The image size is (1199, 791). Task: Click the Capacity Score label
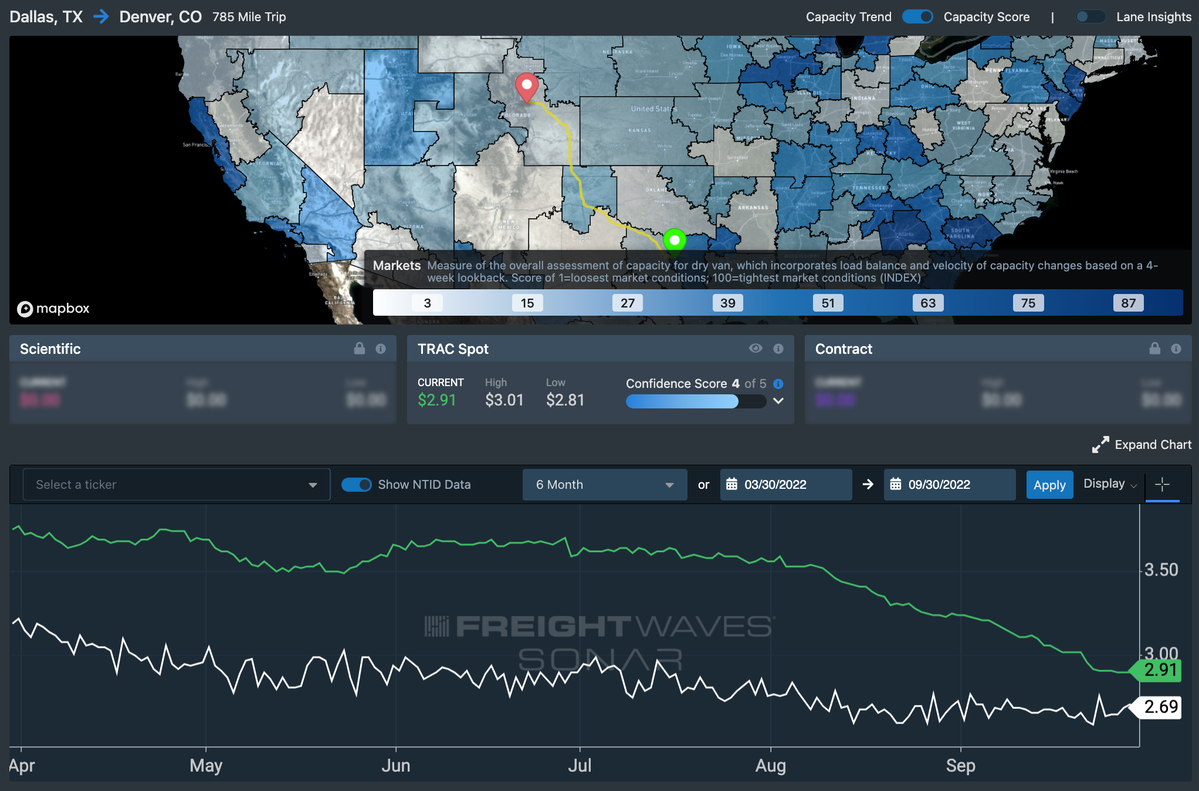point(986,17)
